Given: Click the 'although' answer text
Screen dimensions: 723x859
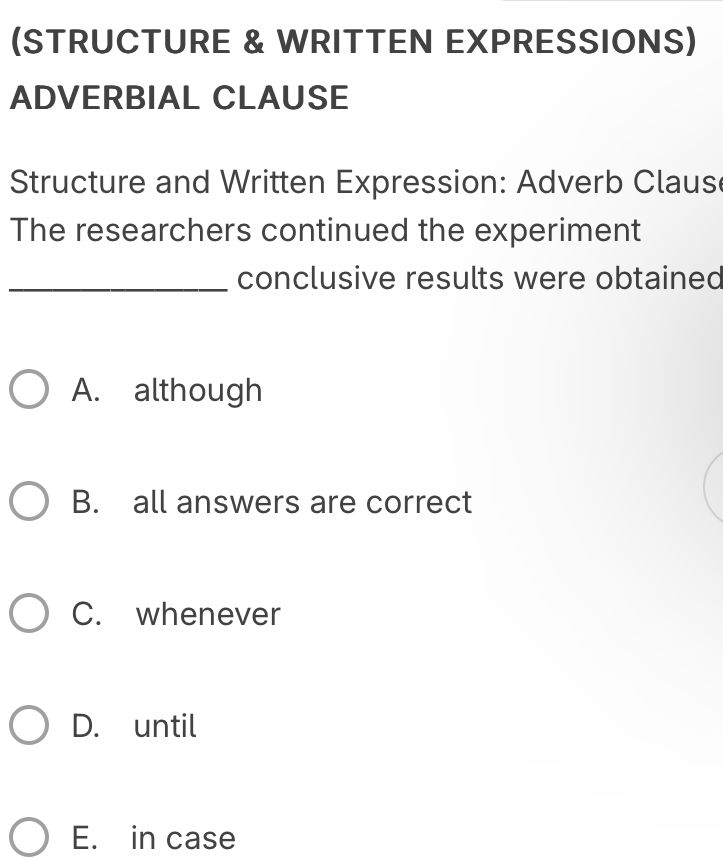Looking at the screenshot, I should [198, 391].
